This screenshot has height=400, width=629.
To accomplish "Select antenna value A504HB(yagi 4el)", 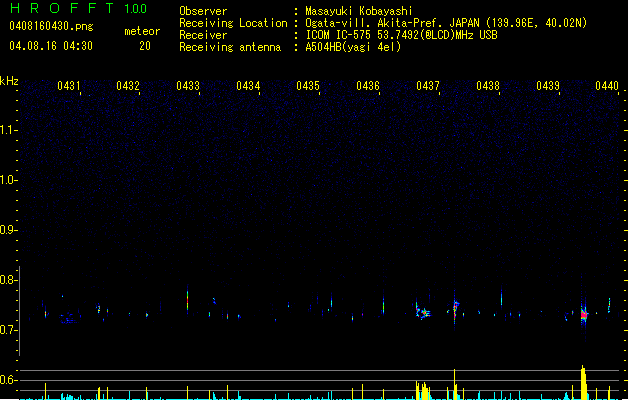I will [353, 47].
